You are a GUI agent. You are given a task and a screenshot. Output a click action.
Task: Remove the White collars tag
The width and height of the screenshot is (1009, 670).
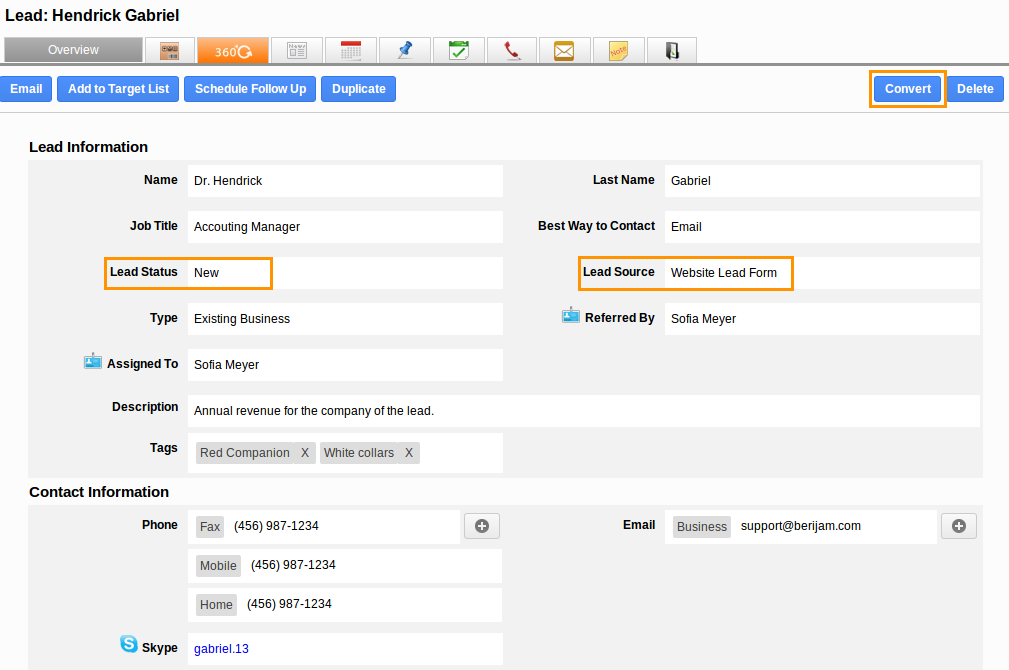409,453
